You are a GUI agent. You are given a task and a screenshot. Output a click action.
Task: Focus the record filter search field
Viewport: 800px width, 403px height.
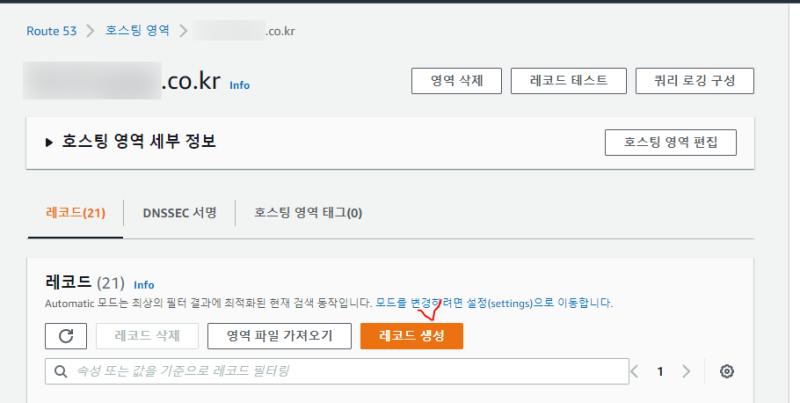[337, 371]
